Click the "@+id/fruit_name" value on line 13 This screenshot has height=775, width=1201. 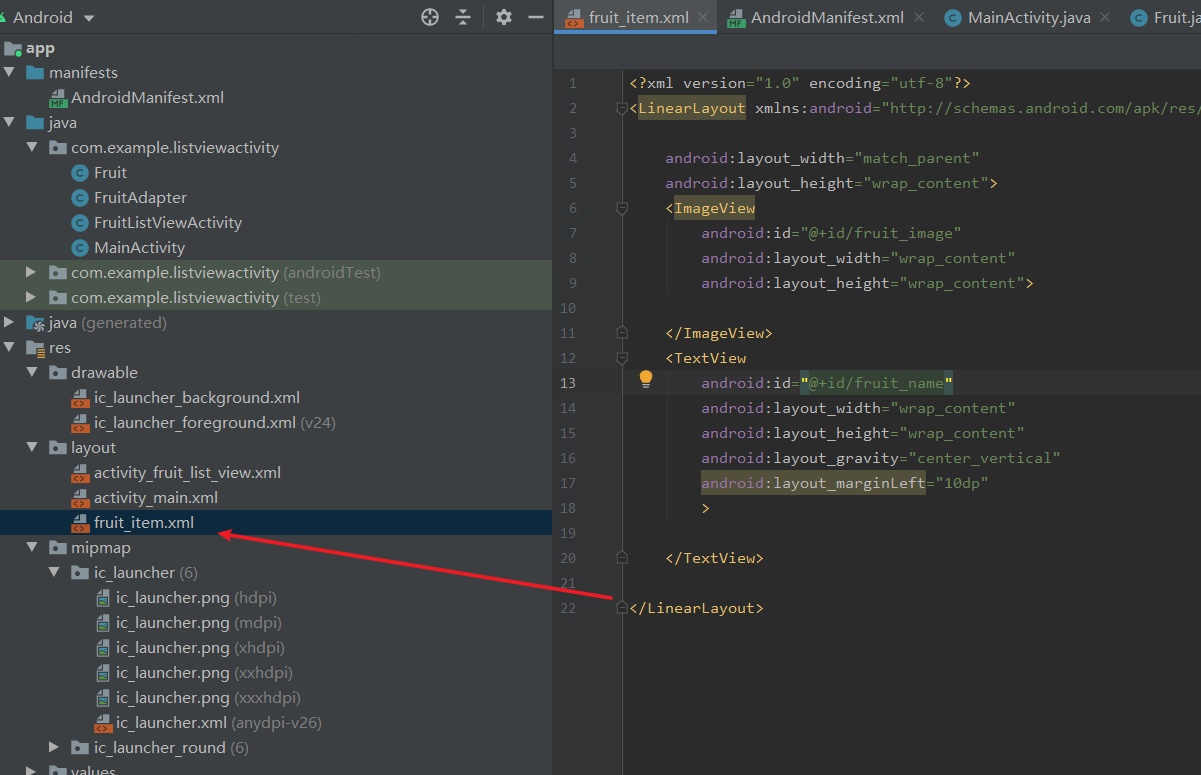tap(876, 383)
